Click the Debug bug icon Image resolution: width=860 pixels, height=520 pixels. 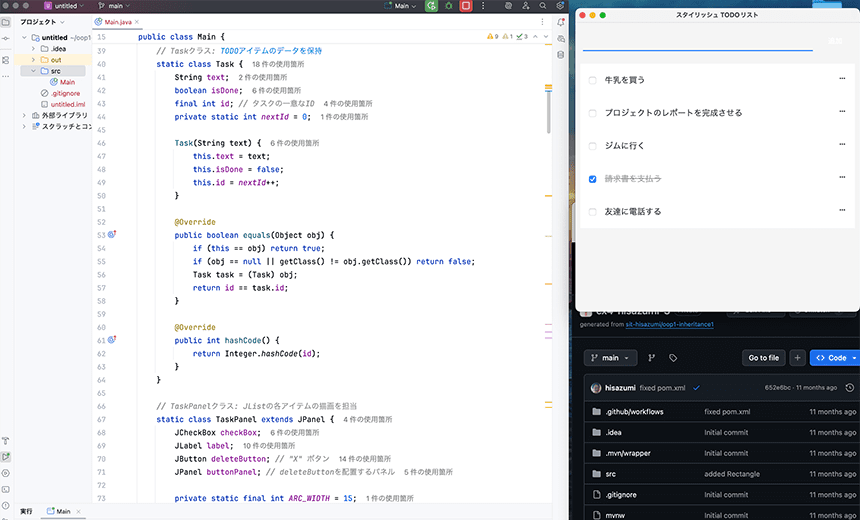point(448,6)
